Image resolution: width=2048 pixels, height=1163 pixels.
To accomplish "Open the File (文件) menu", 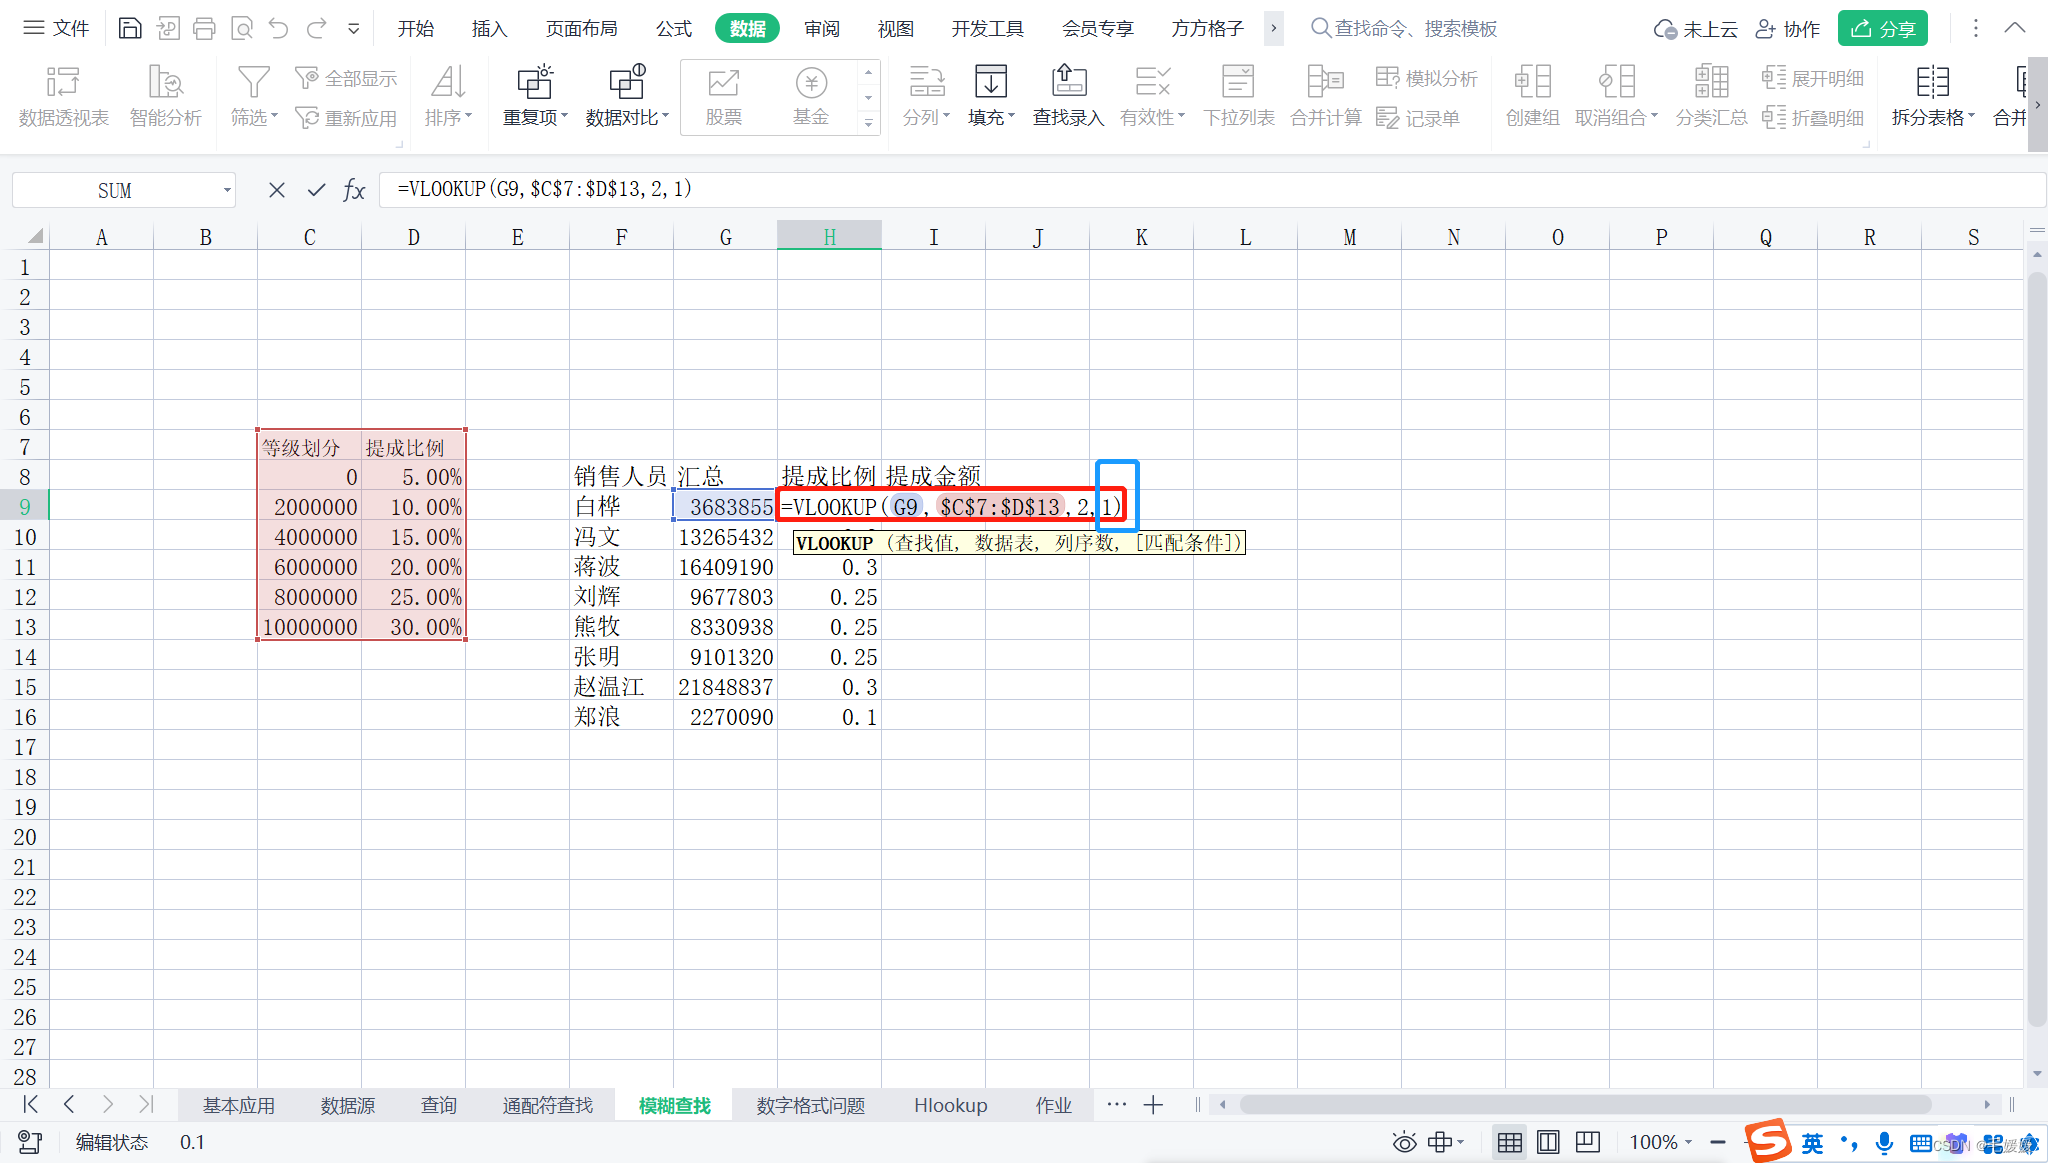I will [57, 28].
